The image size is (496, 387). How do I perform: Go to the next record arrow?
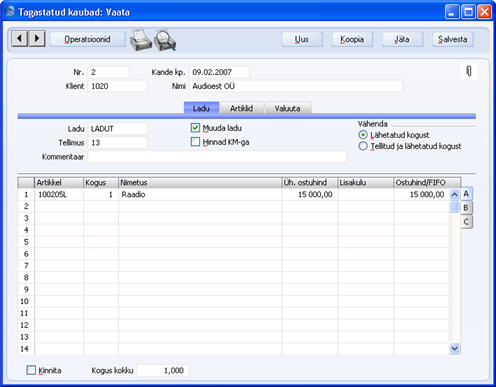click(37, 39)
